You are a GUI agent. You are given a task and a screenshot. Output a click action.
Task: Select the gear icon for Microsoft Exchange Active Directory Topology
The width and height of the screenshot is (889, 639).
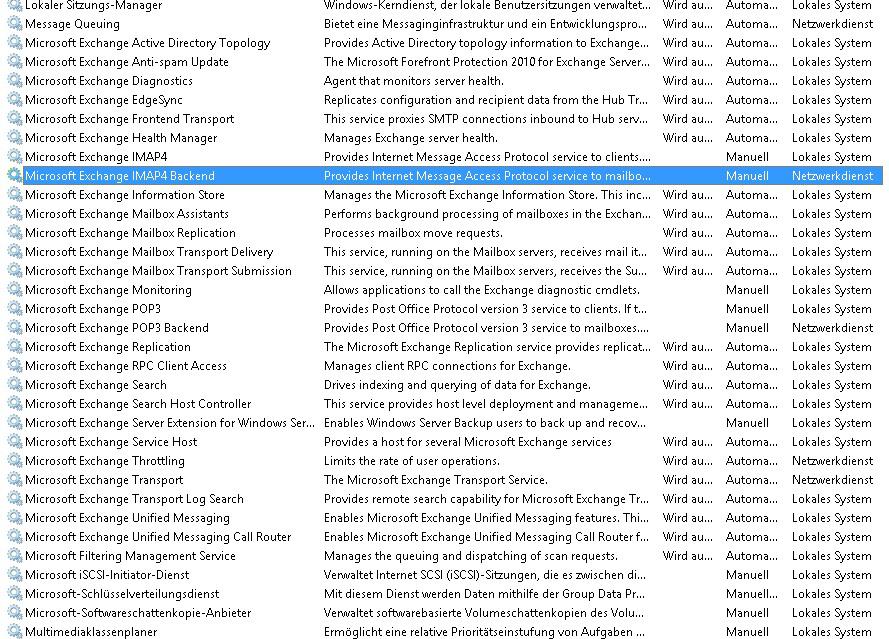(14, 43)
